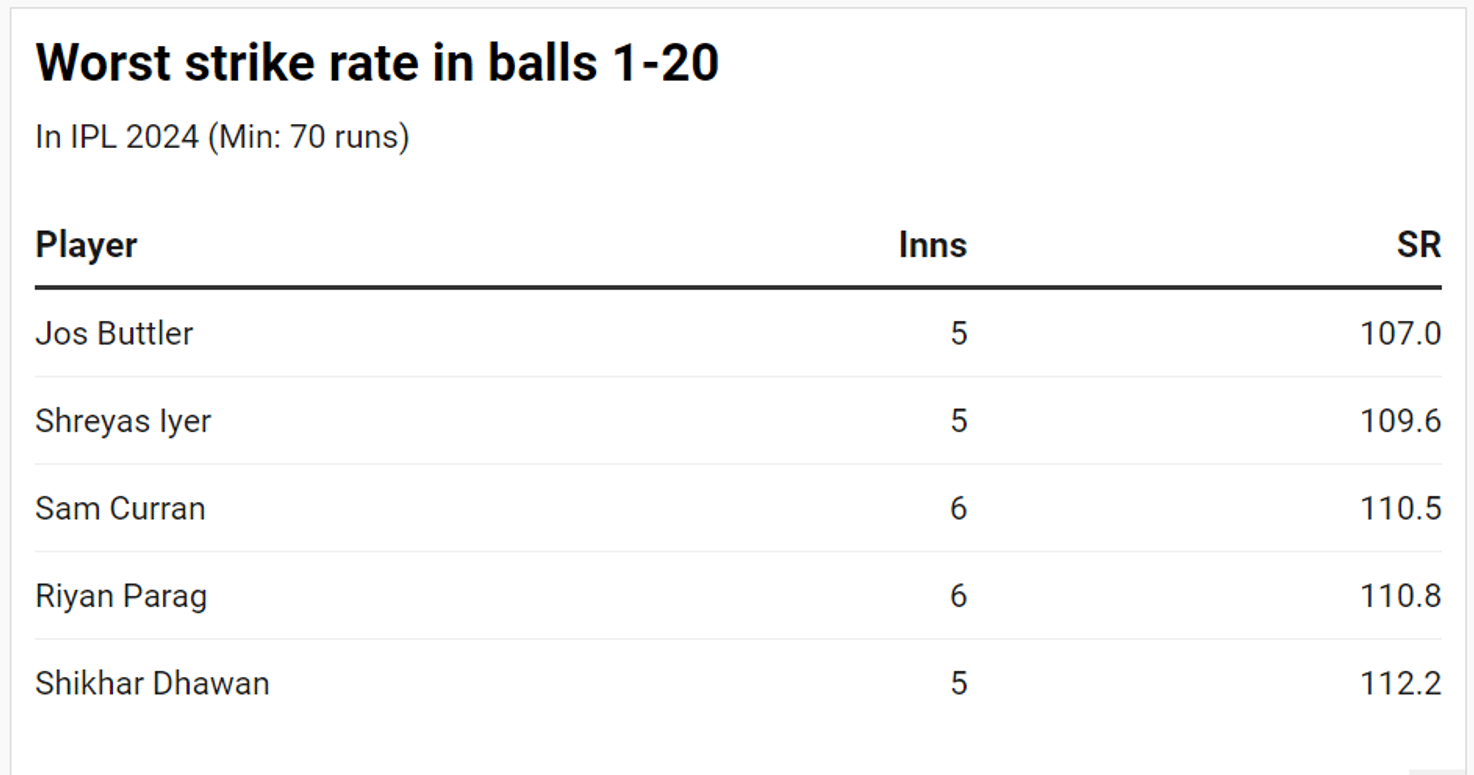Click Shikhar Dhawan's innings count cell
This screenshot has width=1474, height=775.
(958, 684)
